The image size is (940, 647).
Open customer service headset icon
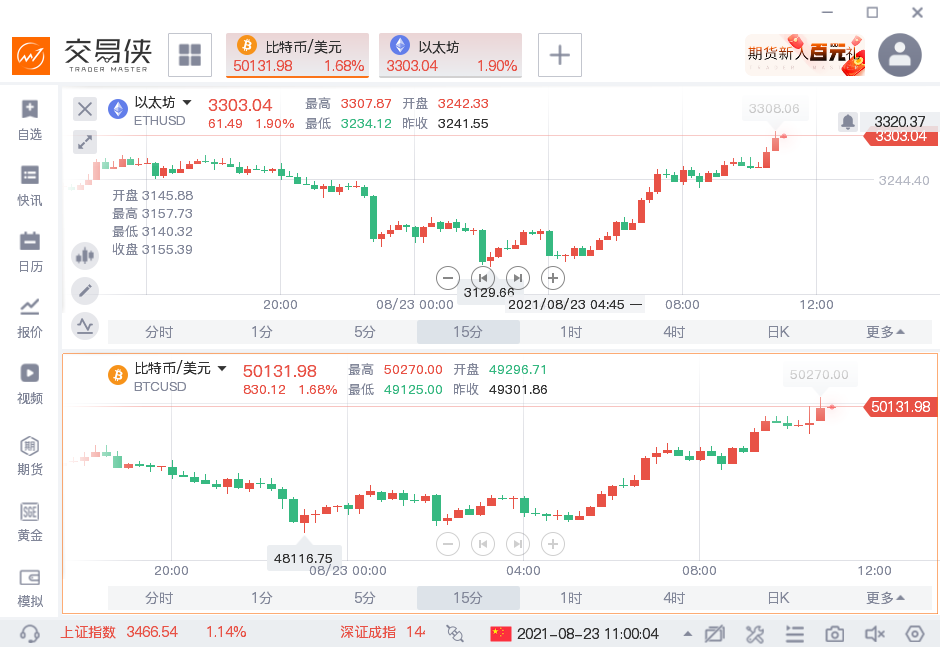pyautogui.click(x=30, y=634)
